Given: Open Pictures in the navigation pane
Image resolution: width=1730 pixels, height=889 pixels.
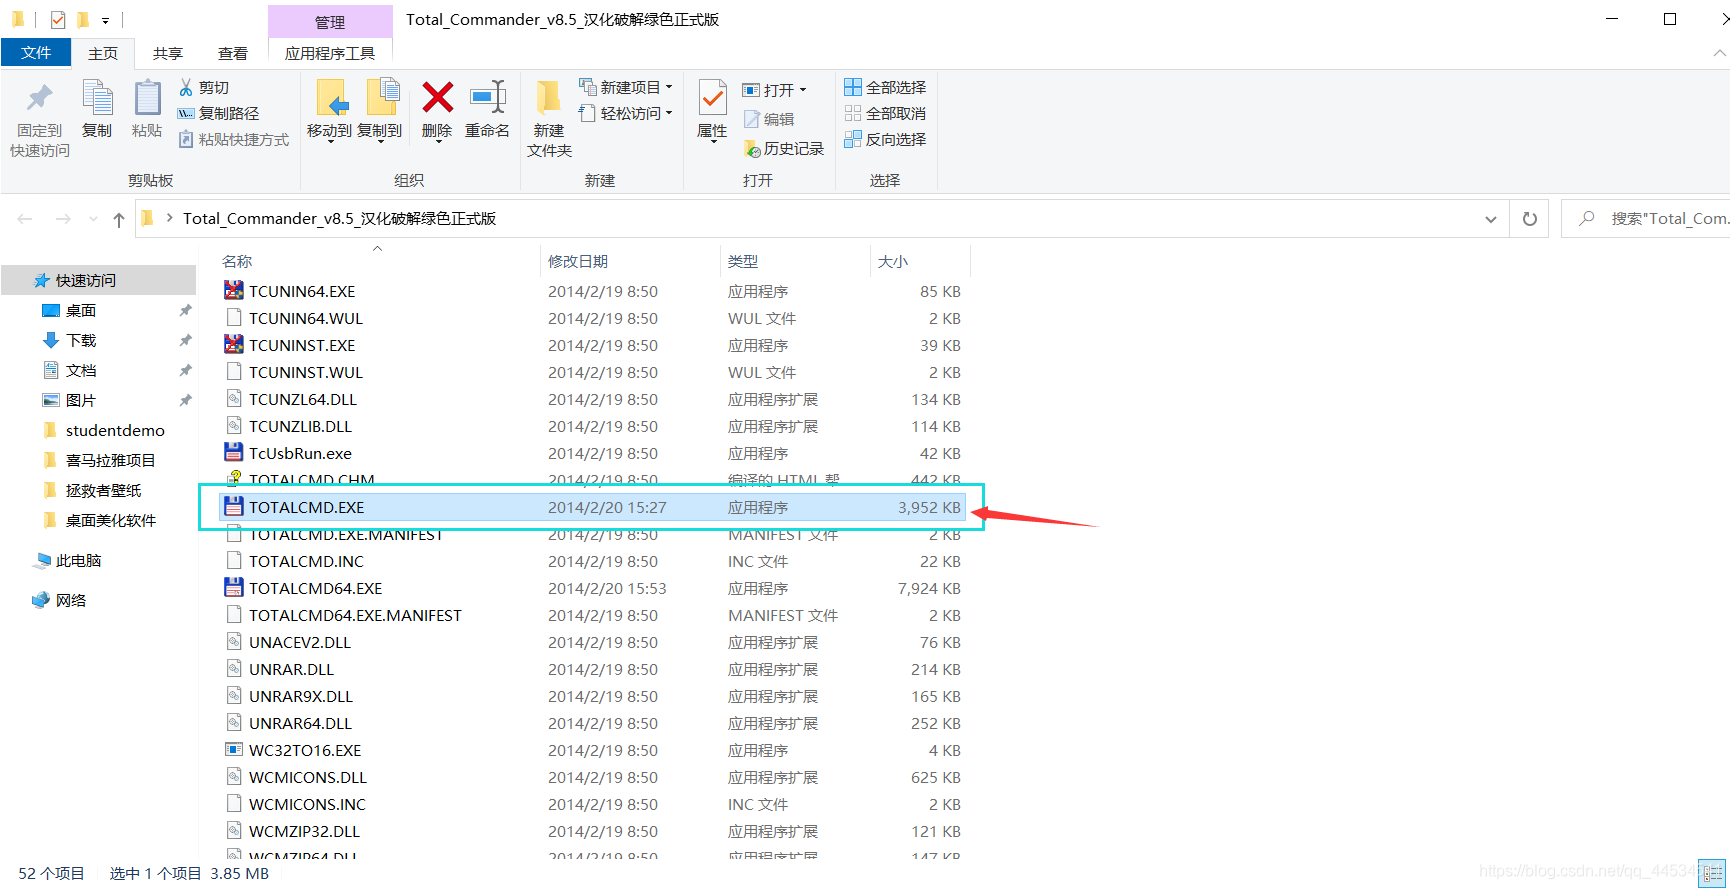Looking at the screenshot, I should [x=80, y=401].
